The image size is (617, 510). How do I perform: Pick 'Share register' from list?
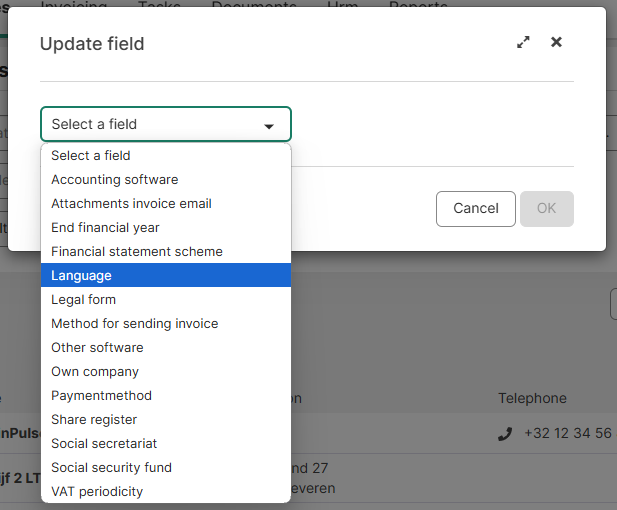[x=166, y=419]
